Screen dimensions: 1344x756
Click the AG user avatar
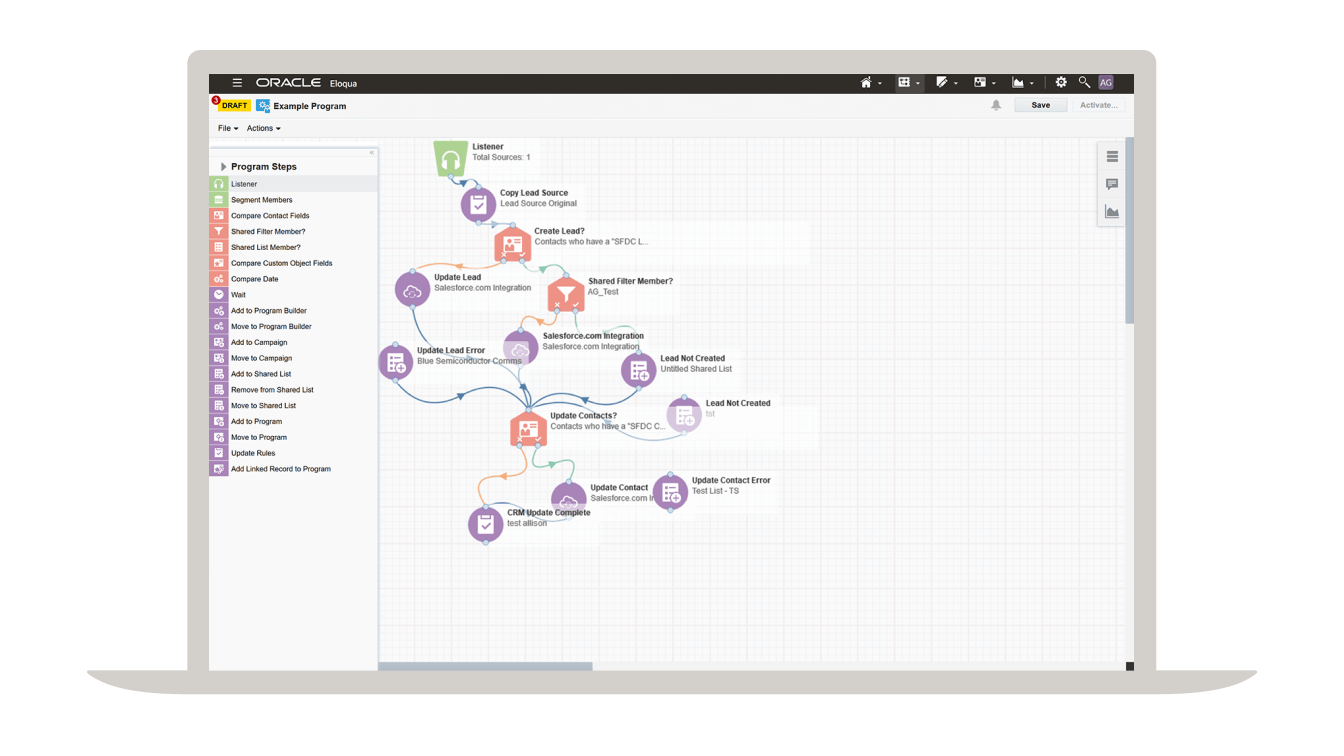(1107, 82)
